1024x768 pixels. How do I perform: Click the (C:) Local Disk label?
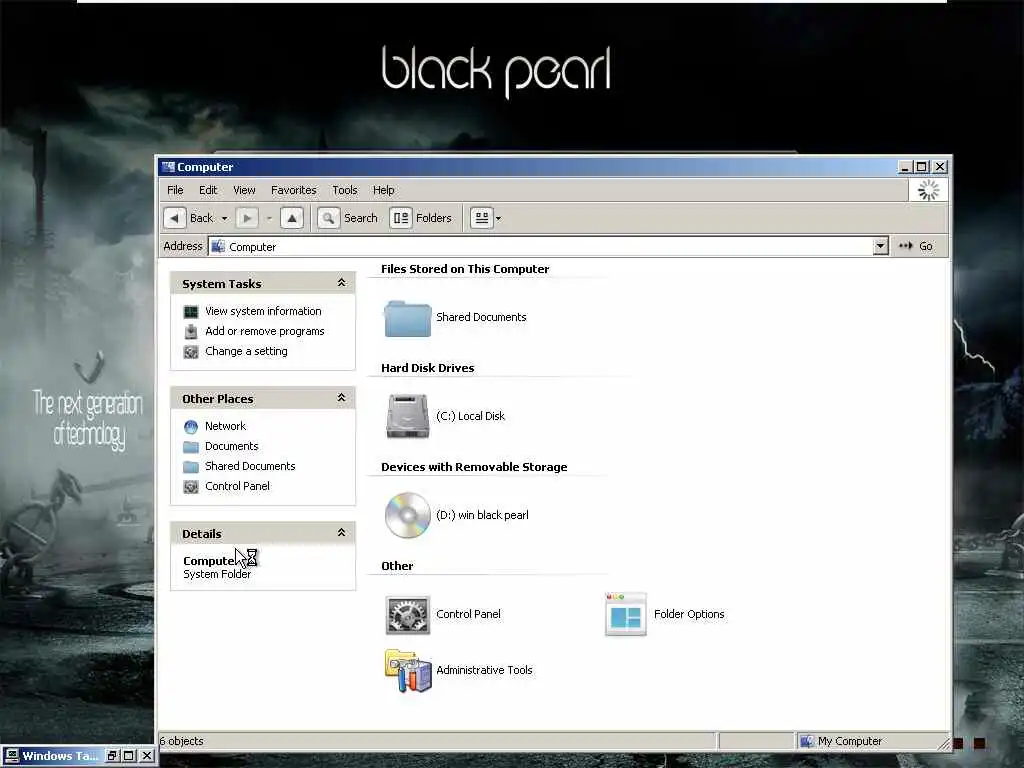pos(470,416)
